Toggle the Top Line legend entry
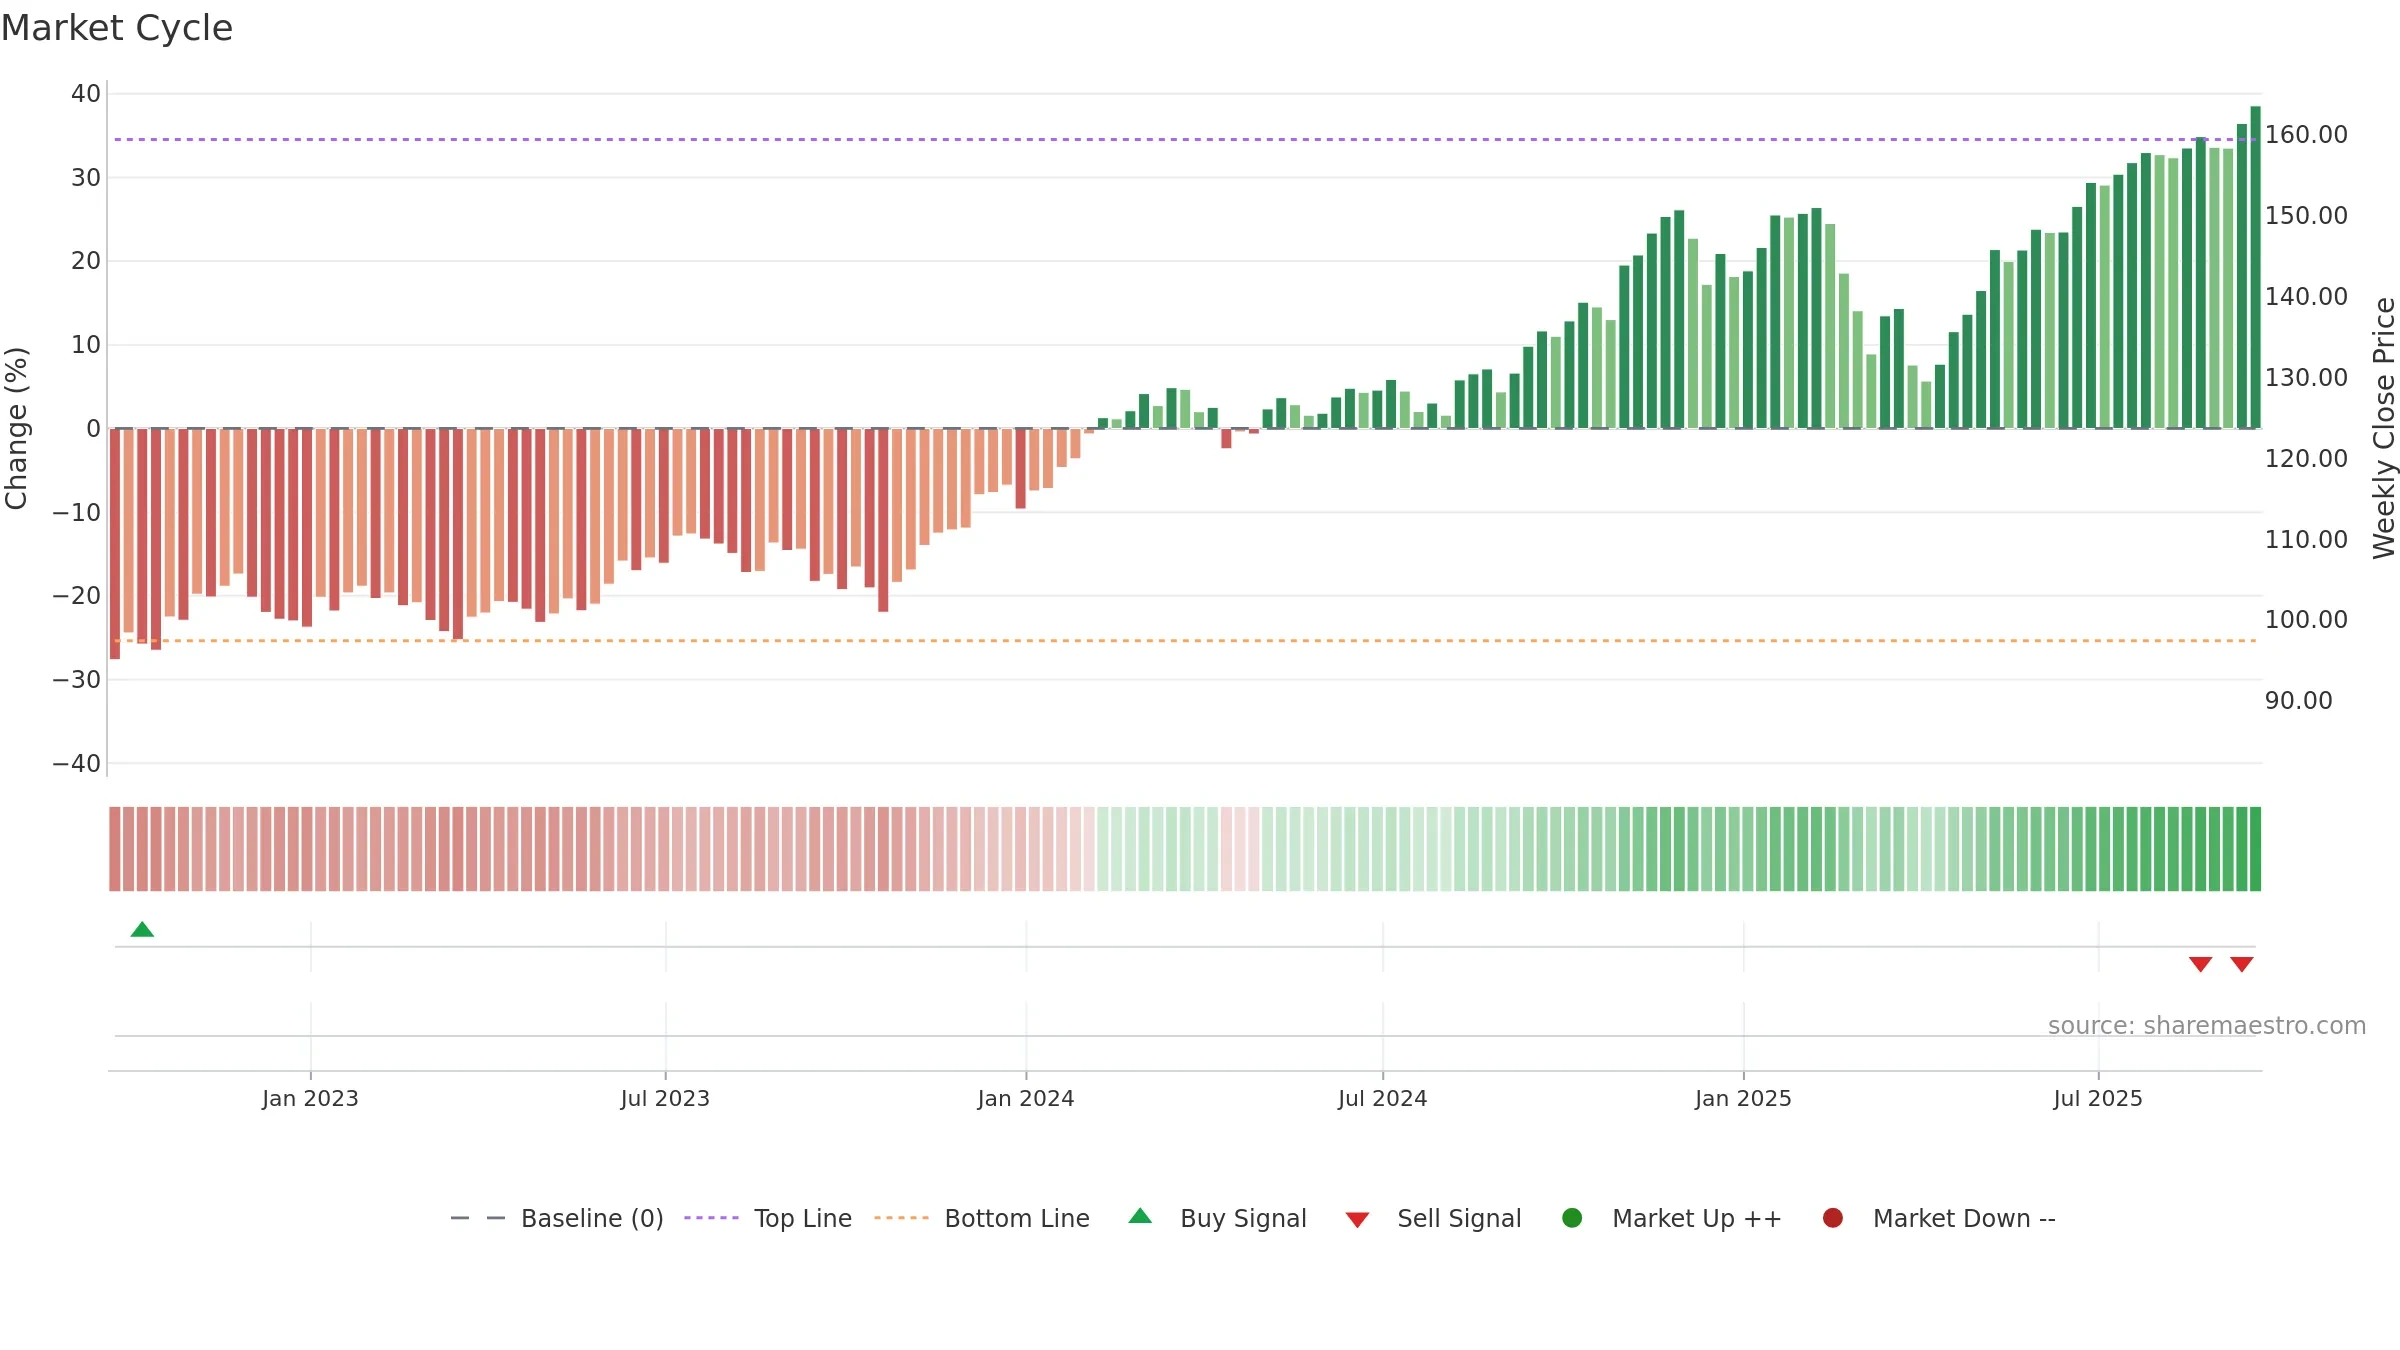This screenshot has height=1350, width=2400. pos(768,1218)
